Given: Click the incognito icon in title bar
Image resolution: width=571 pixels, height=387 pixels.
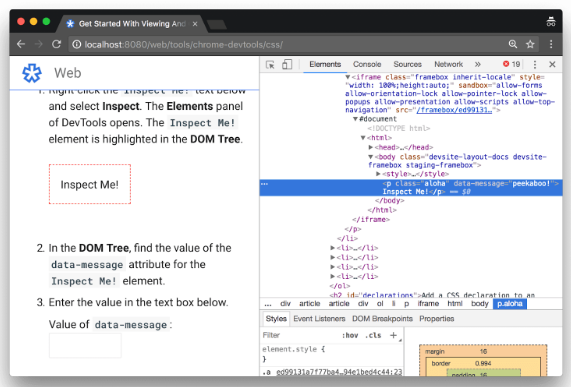Looking at the screenshot, I should pos(551,22).
